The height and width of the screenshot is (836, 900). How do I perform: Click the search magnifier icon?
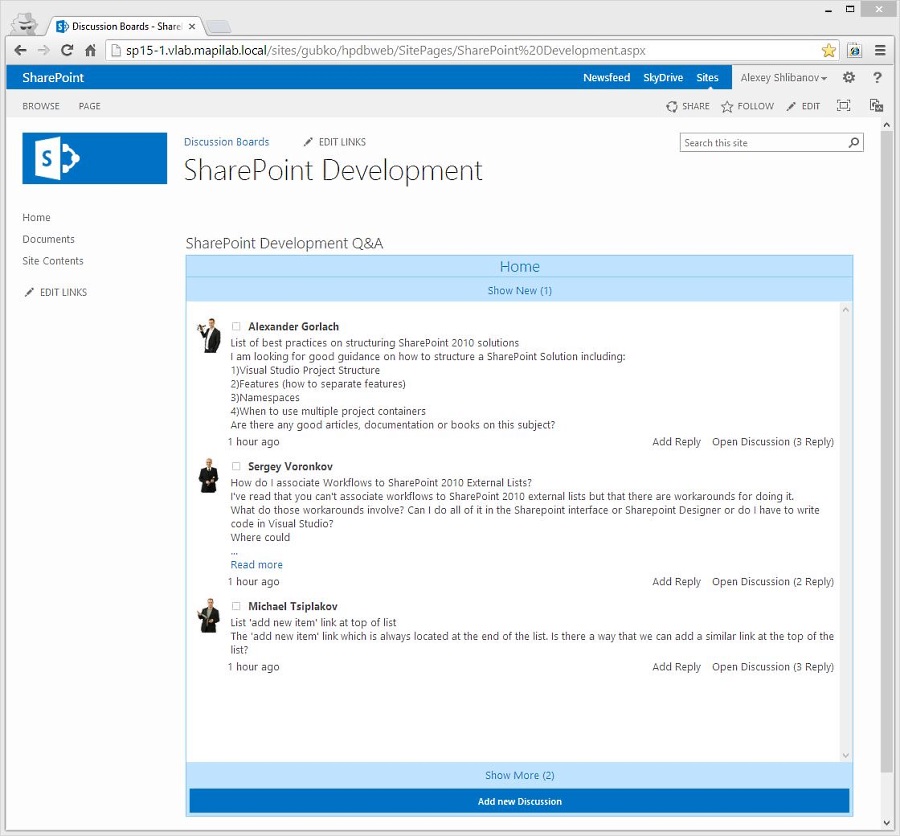pos(854,142)
